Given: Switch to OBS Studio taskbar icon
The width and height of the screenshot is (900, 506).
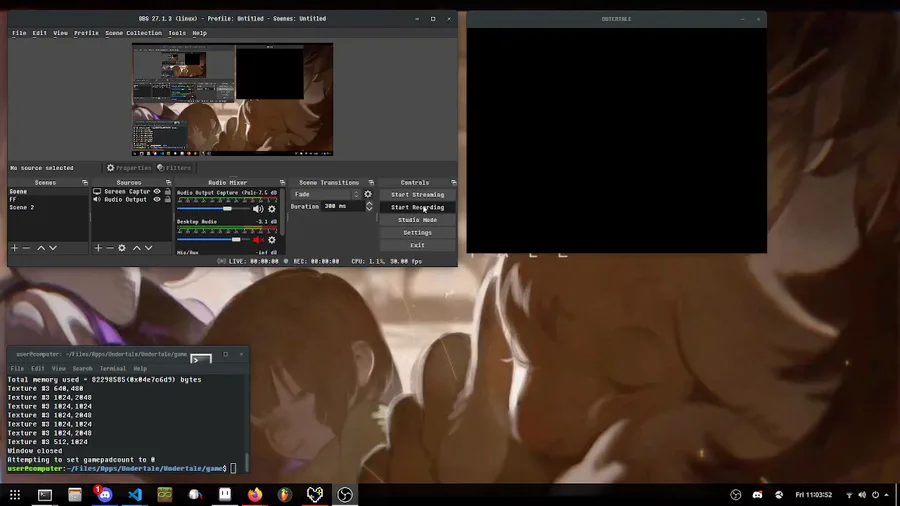Looking at the screenshot, I should click(345, 495).
